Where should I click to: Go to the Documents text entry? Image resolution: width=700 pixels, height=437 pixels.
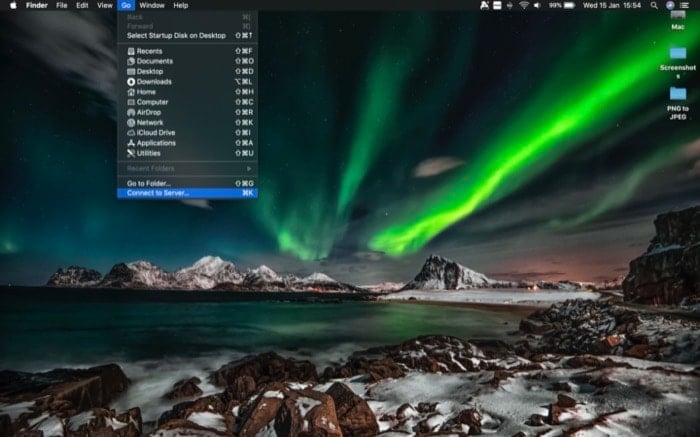click(x=154, y=61)
